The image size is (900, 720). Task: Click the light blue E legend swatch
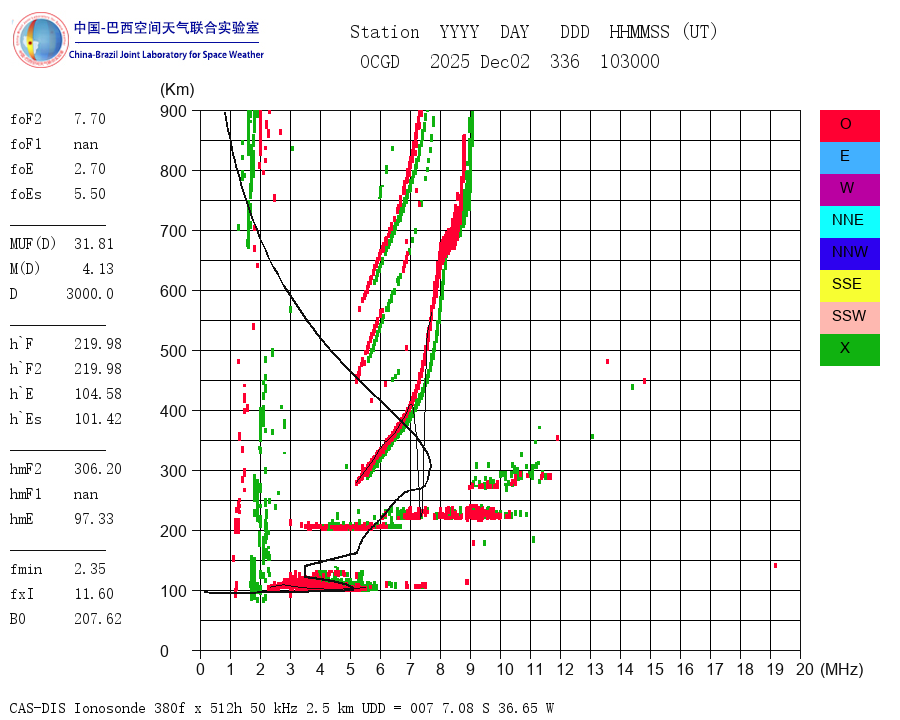(849, 158)
